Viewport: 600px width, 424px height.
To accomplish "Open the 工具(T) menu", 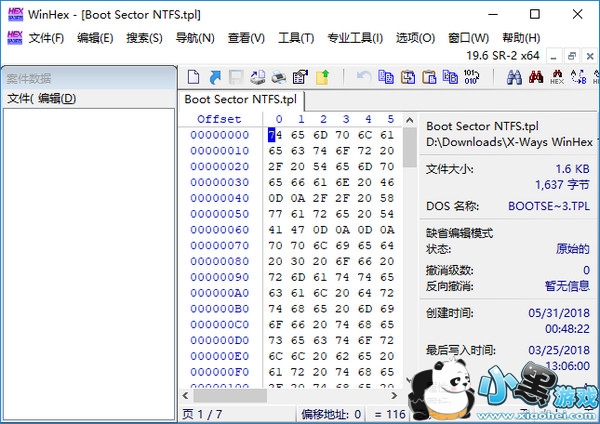I will (296, 38).
